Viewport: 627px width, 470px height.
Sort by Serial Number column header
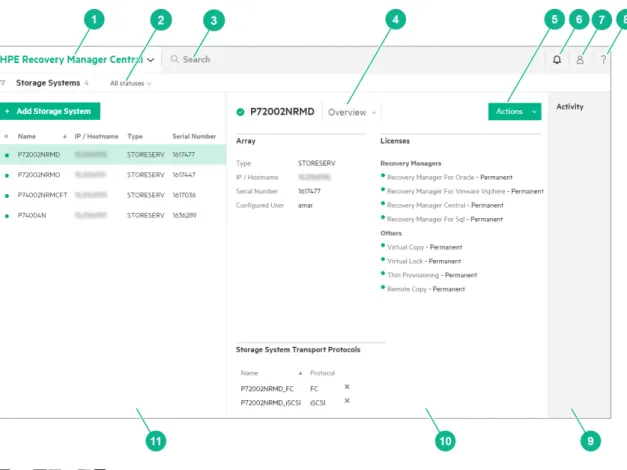coord(194,136)
